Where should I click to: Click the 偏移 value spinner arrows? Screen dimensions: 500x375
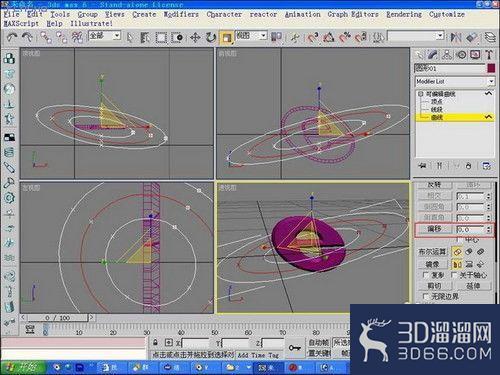pyautogui.click(x=488, y=229)
